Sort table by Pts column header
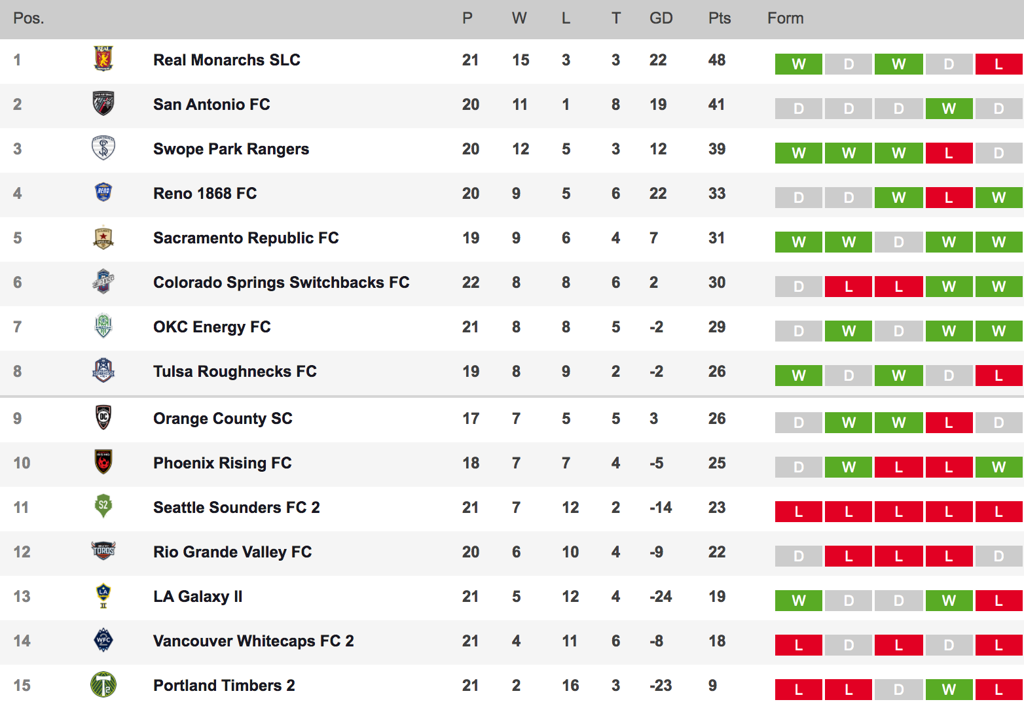Image resolution: width=1024 pixels, height=704 pixels. 719,18
